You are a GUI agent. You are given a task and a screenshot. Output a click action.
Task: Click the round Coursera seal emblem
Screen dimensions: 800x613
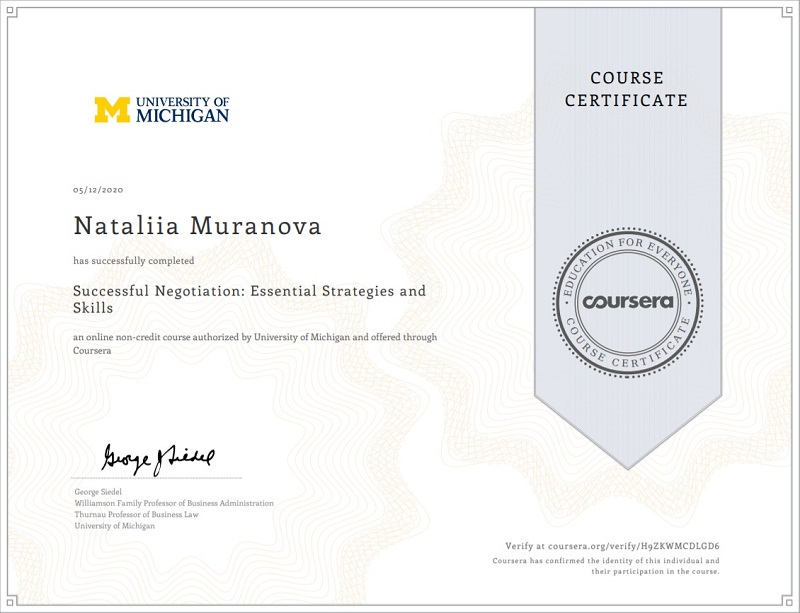point(626,302)
